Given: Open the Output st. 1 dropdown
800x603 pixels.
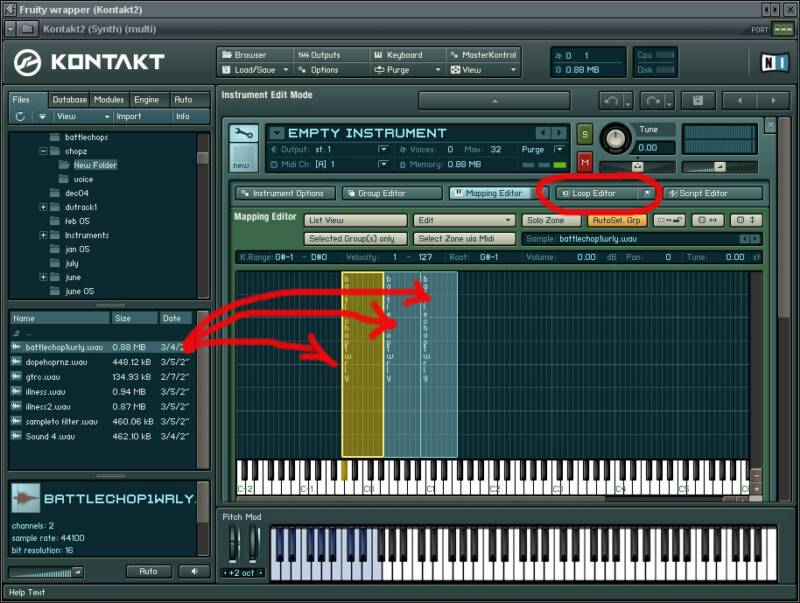Looking at the screenshot, I should [x=383, y=149].
